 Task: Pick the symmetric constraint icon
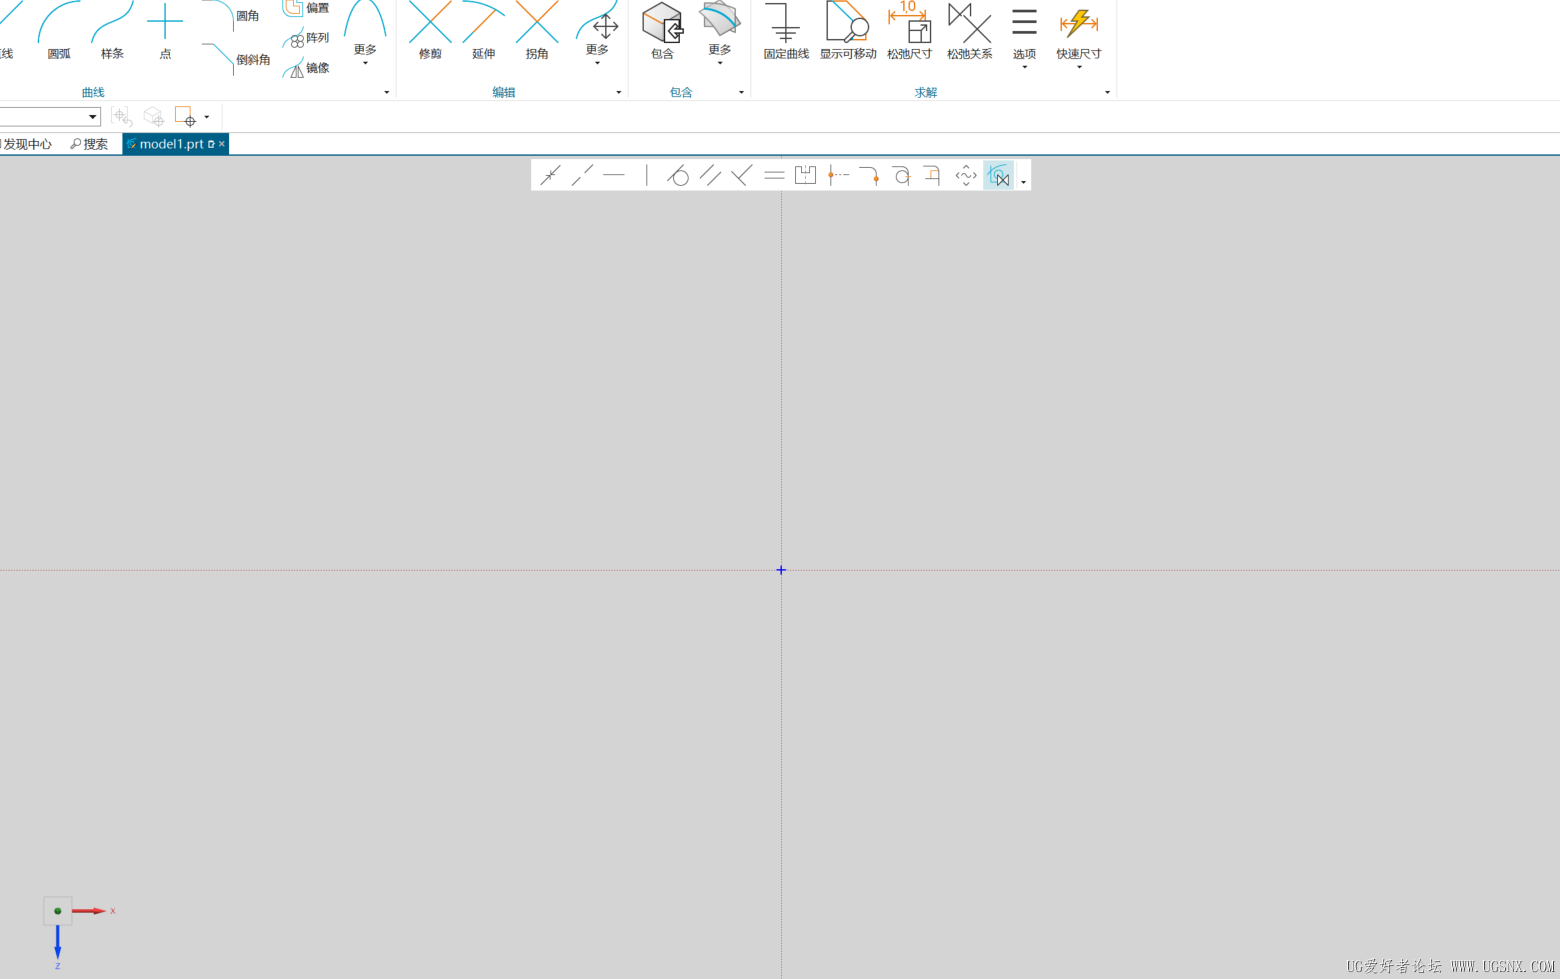[x=806, y=176]
